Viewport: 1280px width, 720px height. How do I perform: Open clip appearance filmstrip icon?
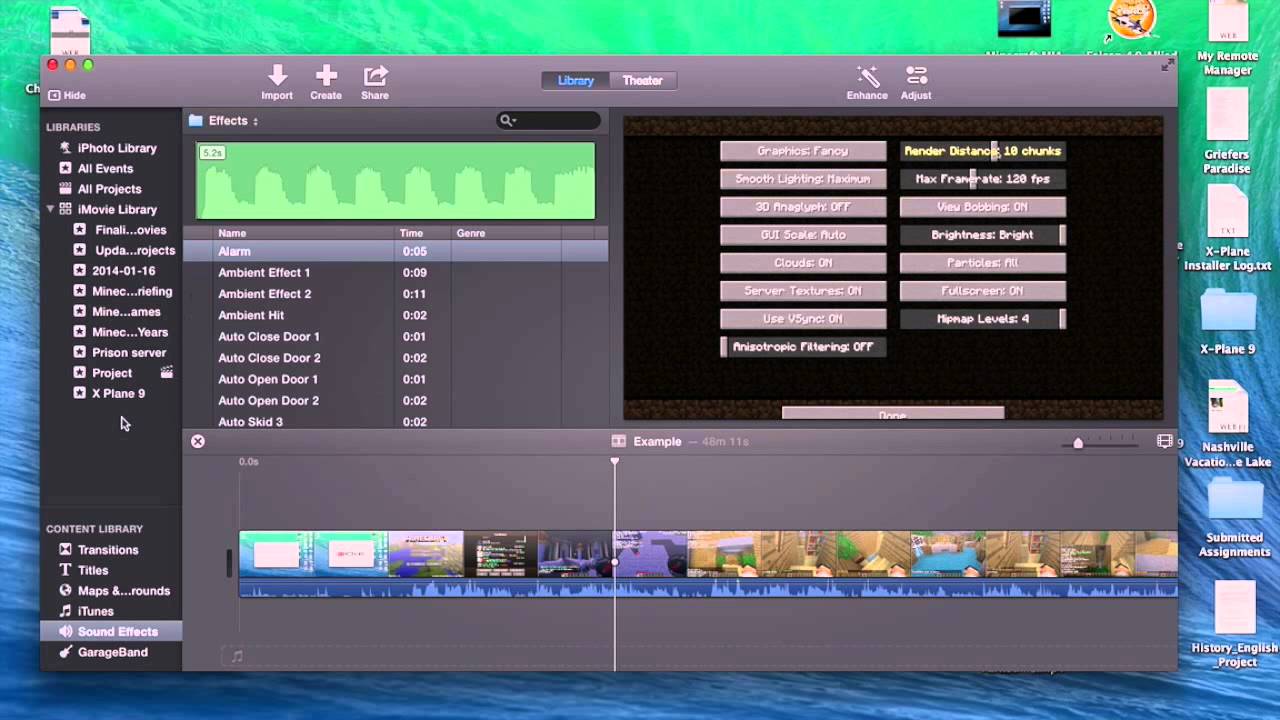pyautogui.click(x=1164, y=441)
